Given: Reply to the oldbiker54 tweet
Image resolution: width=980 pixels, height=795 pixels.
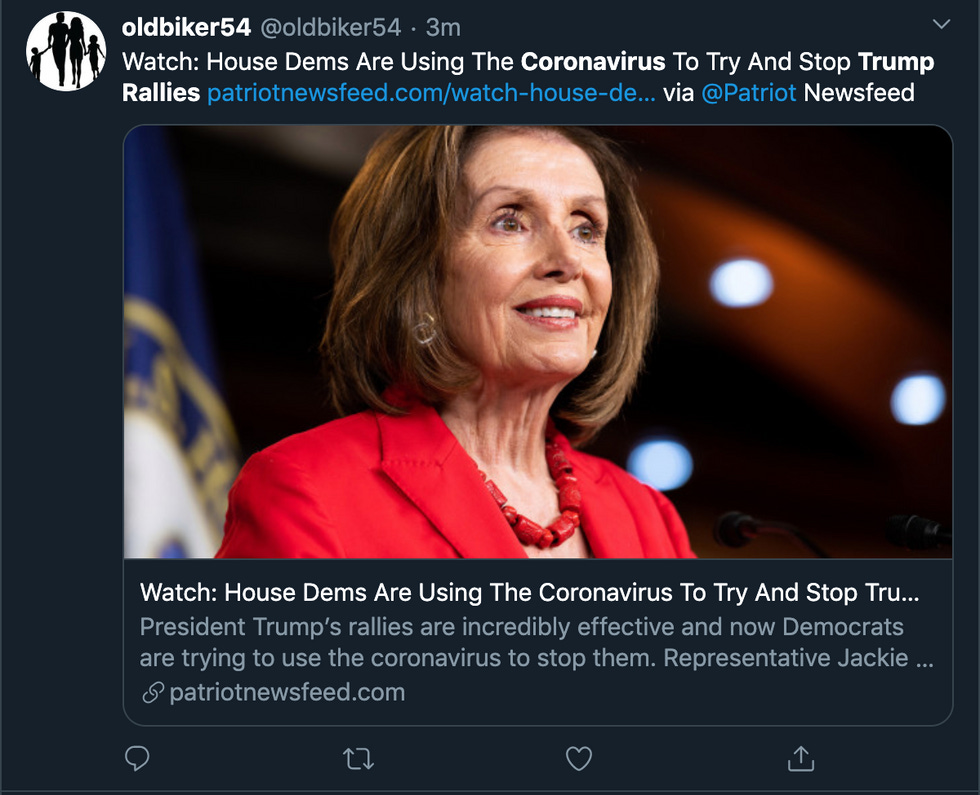Looking at the screenshot, I should 137,758.
